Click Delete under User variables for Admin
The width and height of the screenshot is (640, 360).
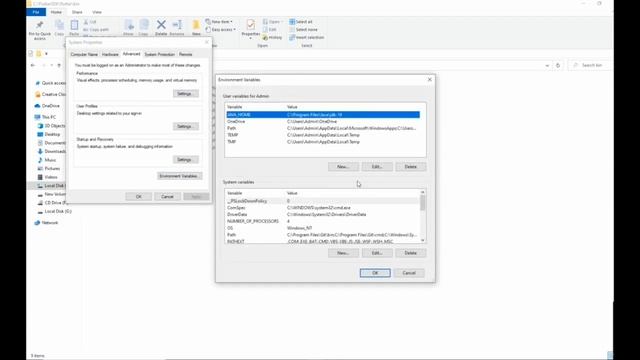tap(411, 167)
